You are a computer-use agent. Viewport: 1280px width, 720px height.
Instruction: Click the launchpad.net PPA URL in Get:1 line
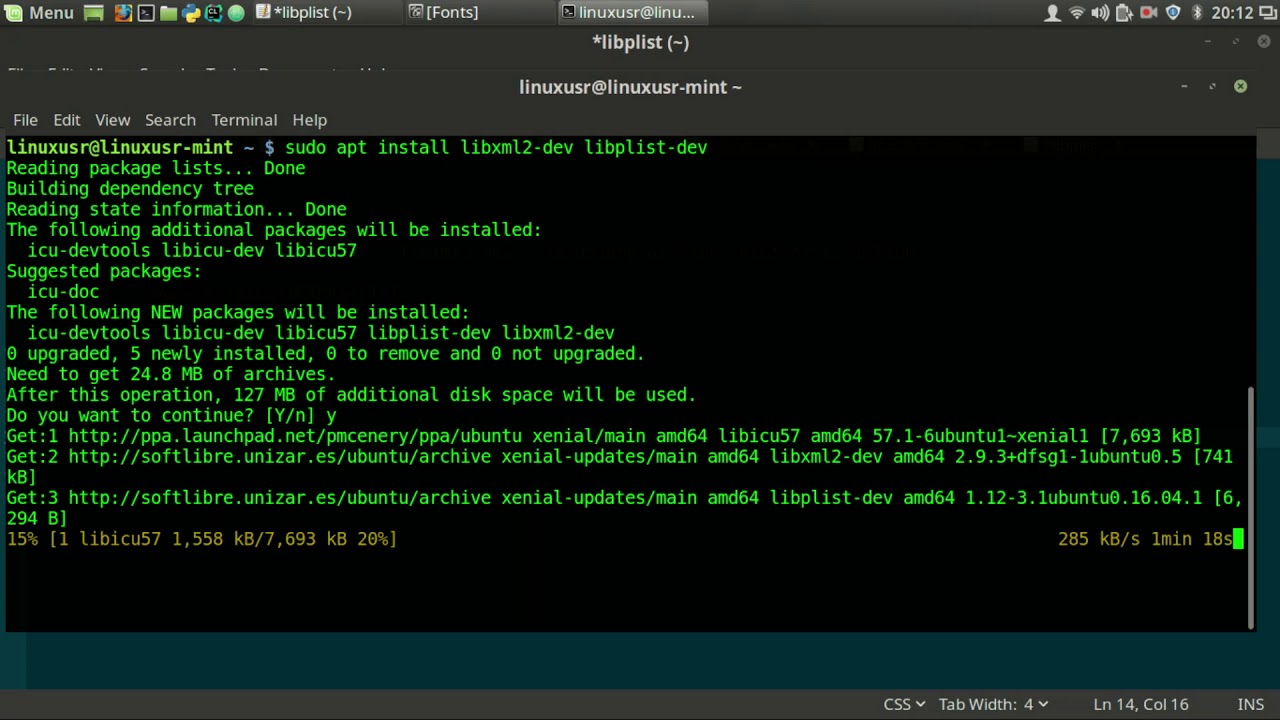[295, 436]
